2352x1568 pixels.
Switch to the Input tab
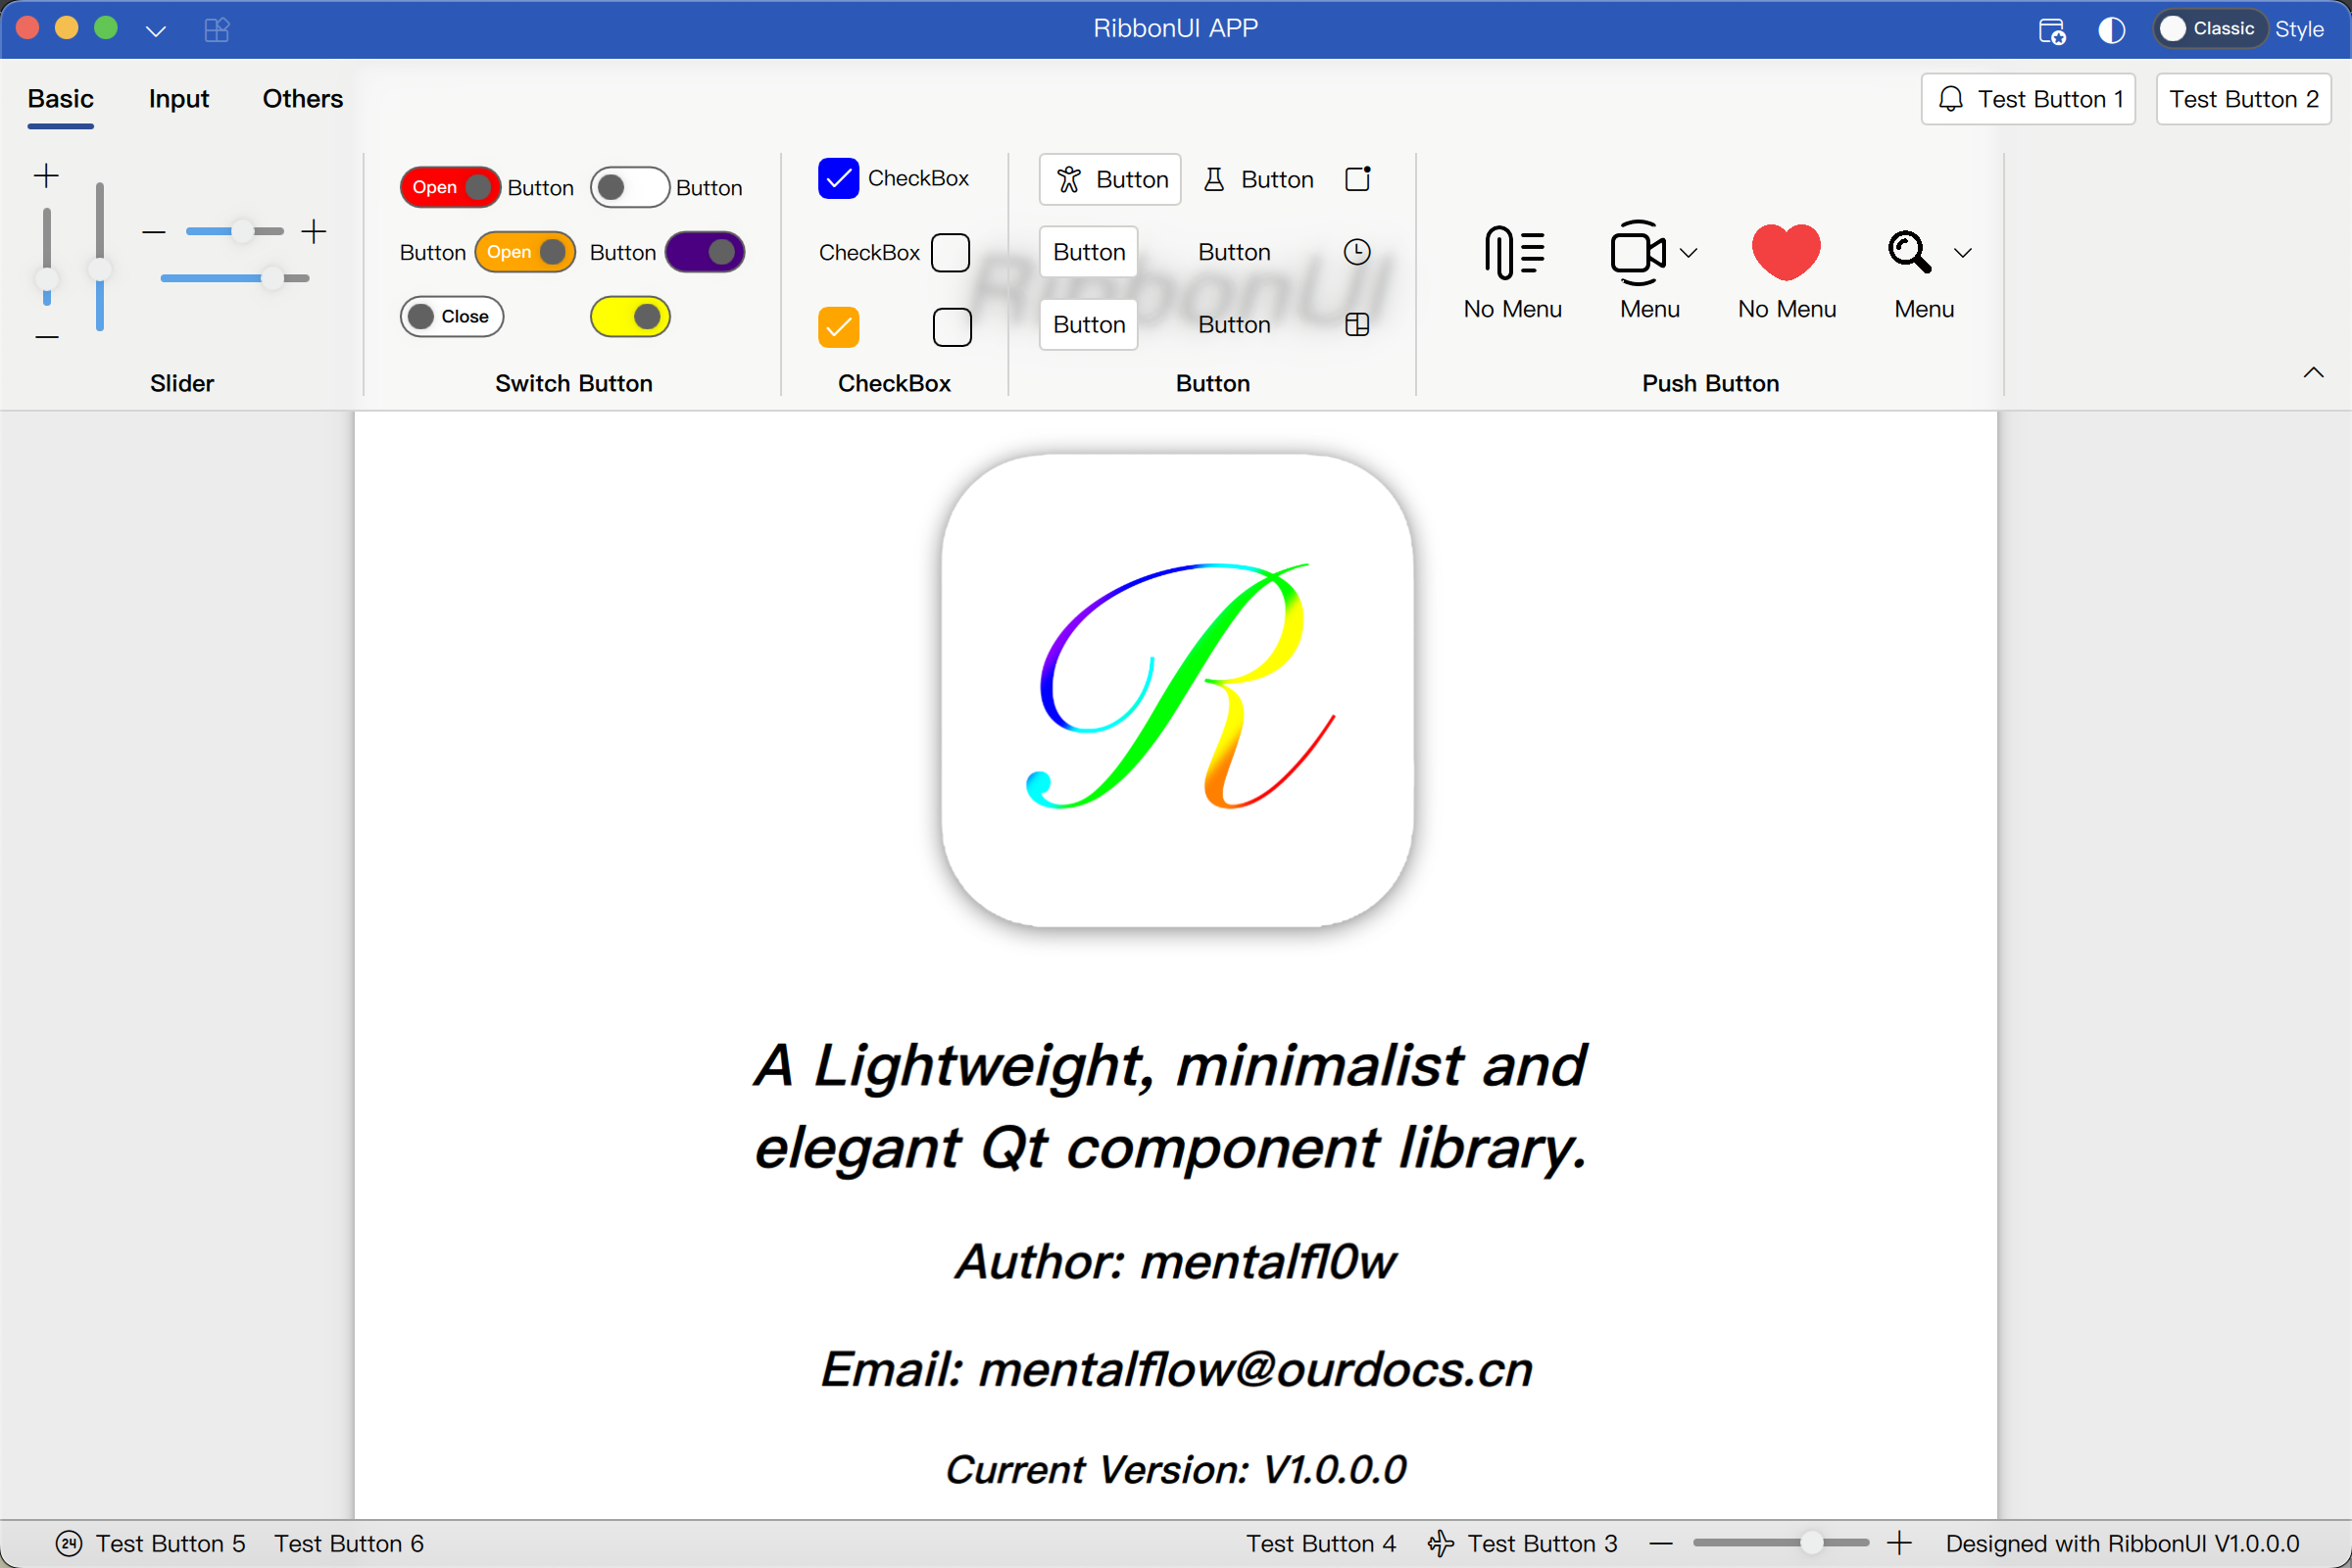179,99
